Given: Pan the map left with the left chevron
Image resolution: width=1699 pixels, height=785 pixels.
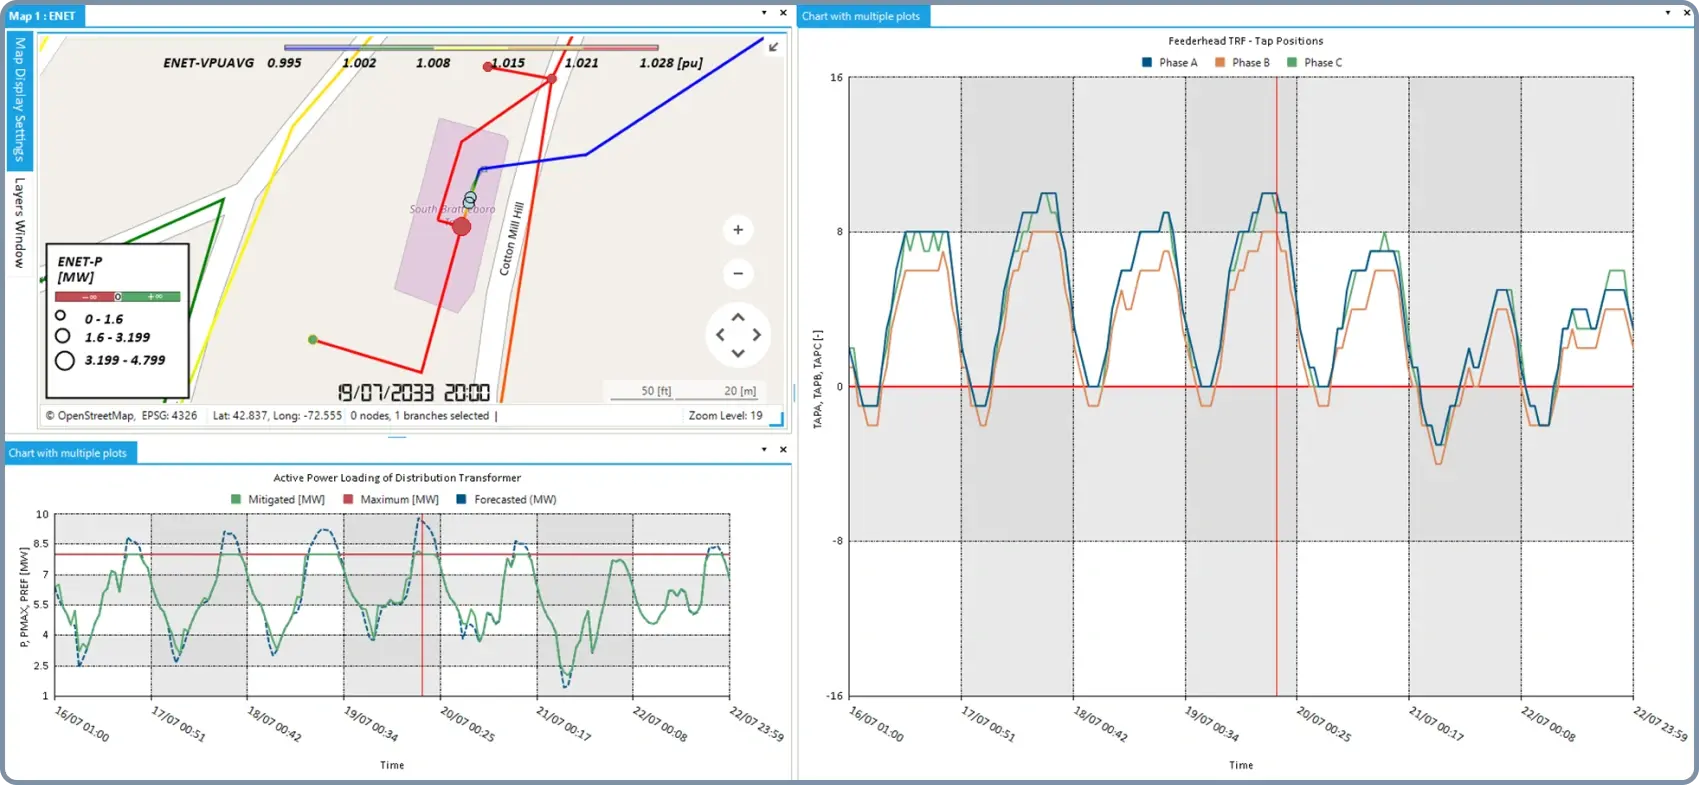Looking at the screenshot, I should click(x=720, y=335).
